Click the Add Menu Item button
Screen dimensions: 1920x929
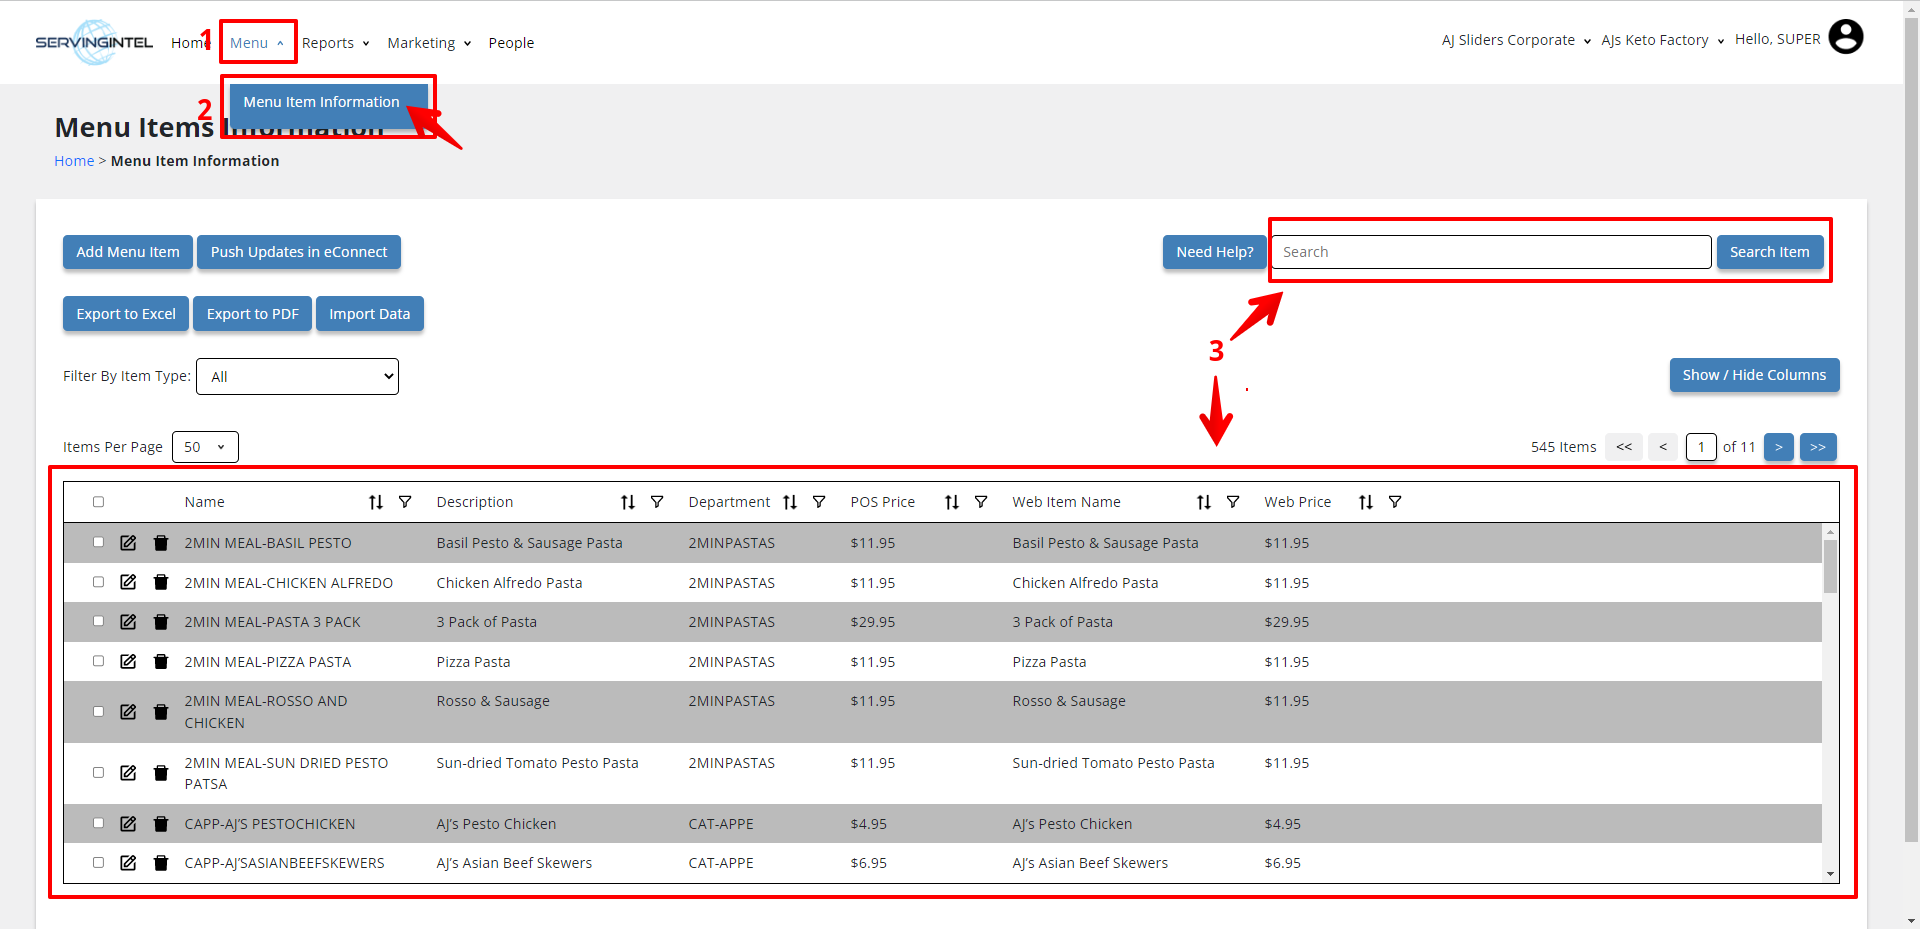click(x=128, y=252)
